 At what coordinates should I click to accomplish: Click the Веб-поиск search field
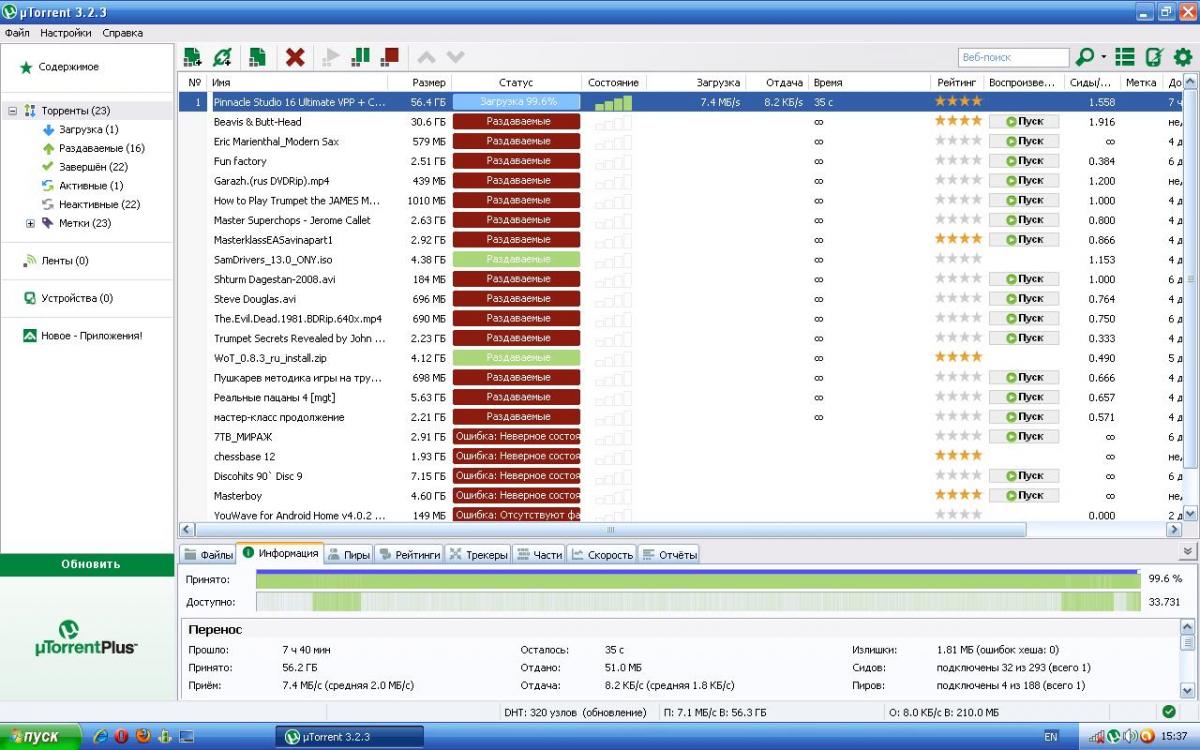[1012, 58]
